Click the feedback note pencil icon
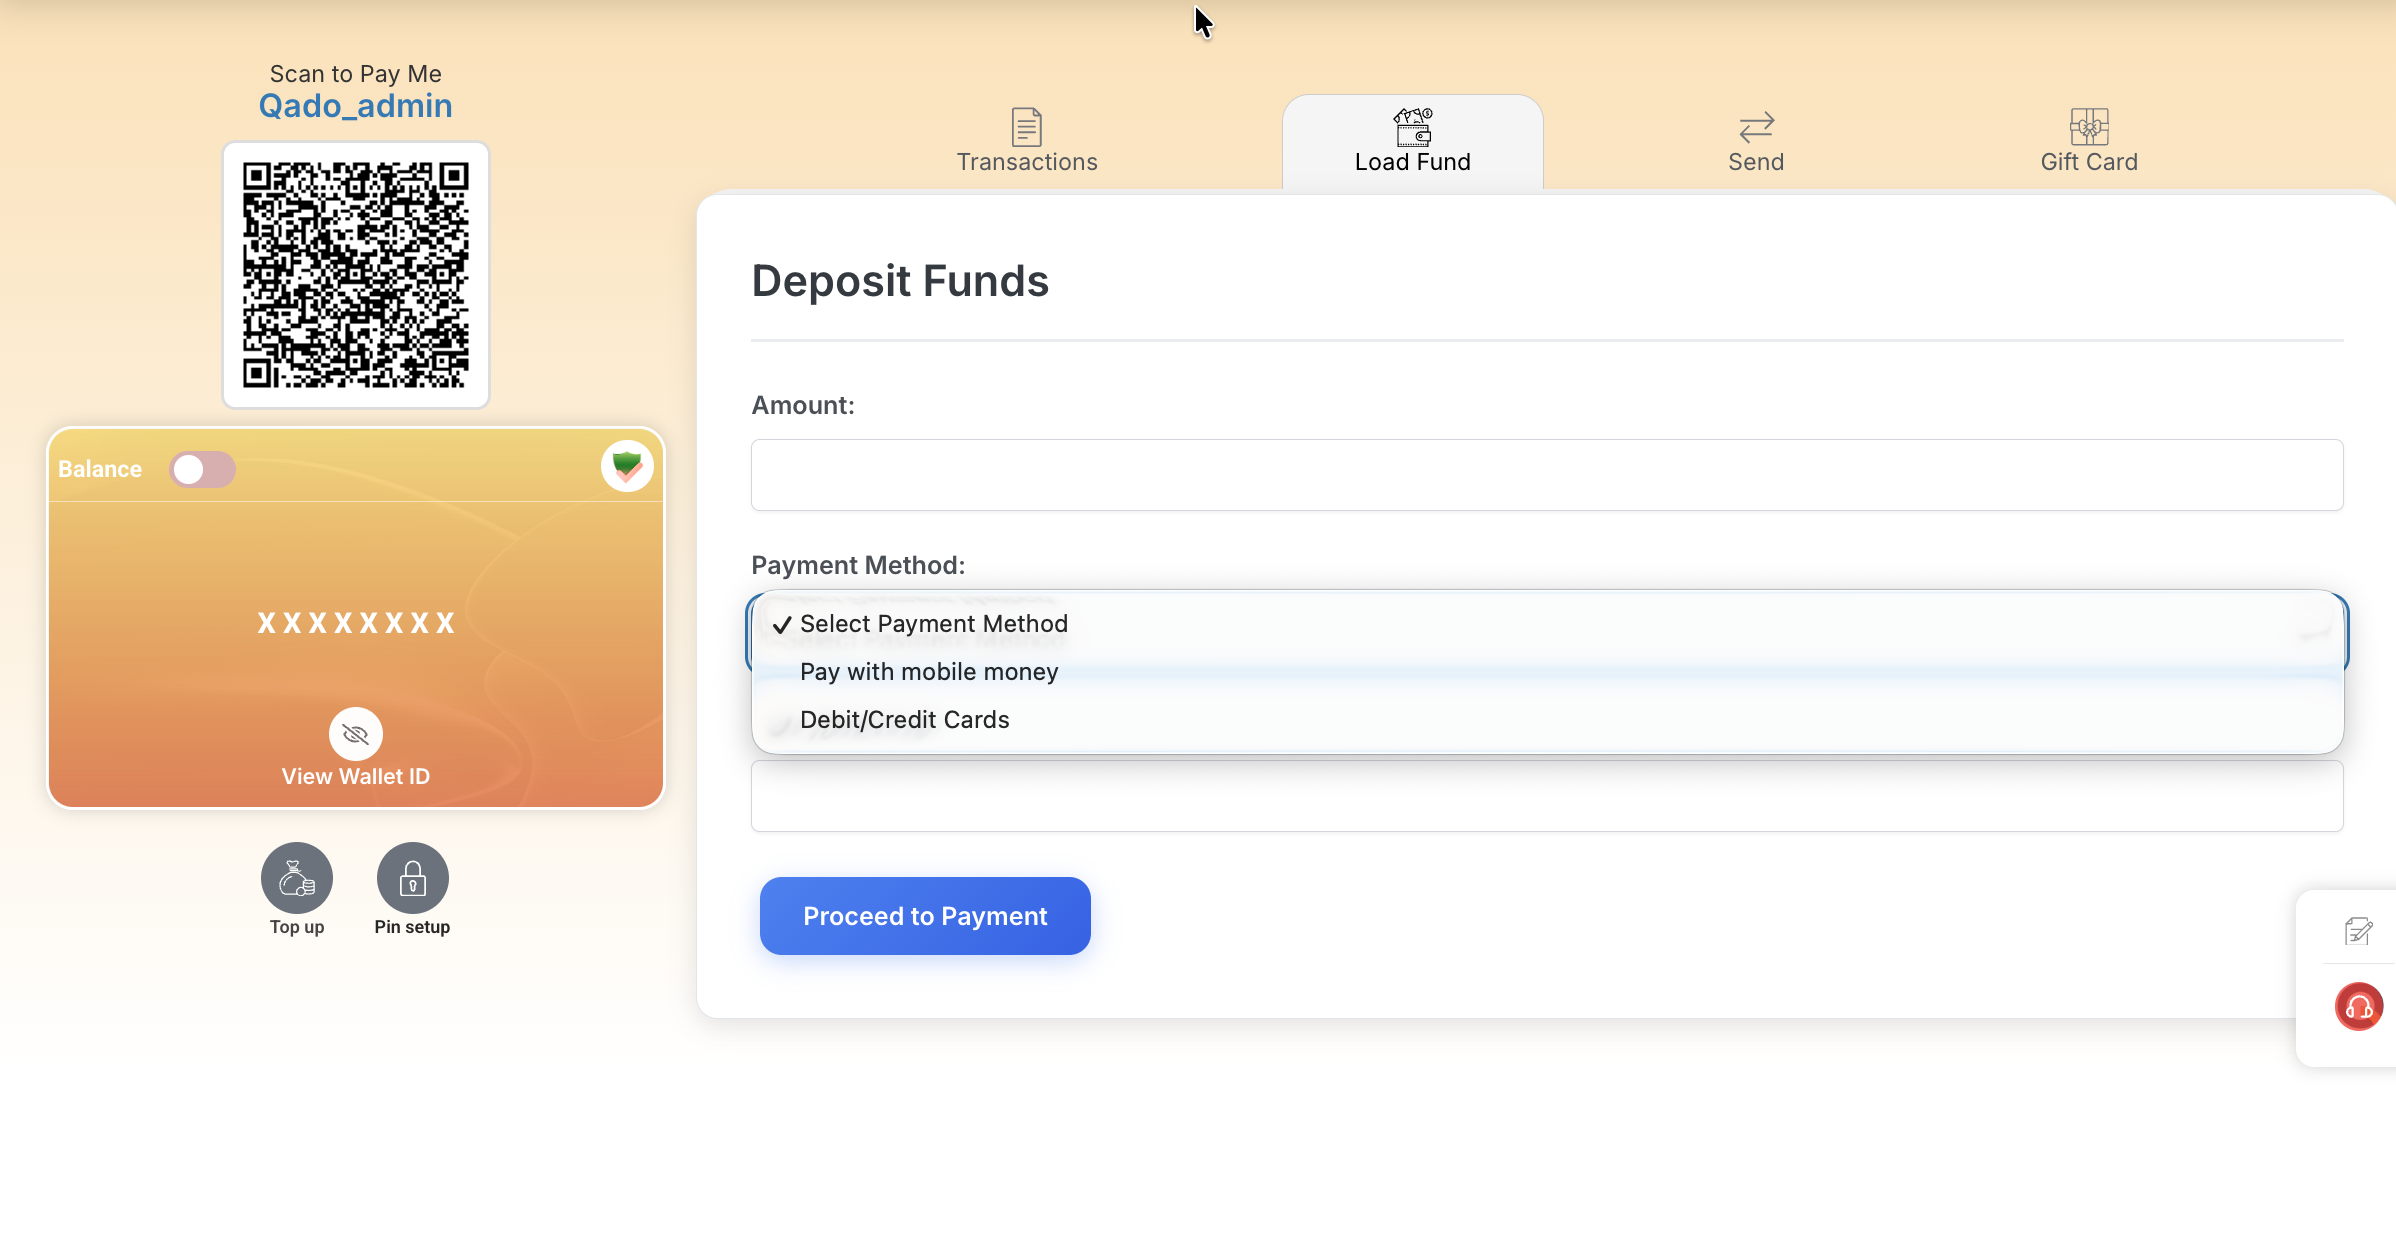Screen dimensions: 2396x1260 point(2358,931)
